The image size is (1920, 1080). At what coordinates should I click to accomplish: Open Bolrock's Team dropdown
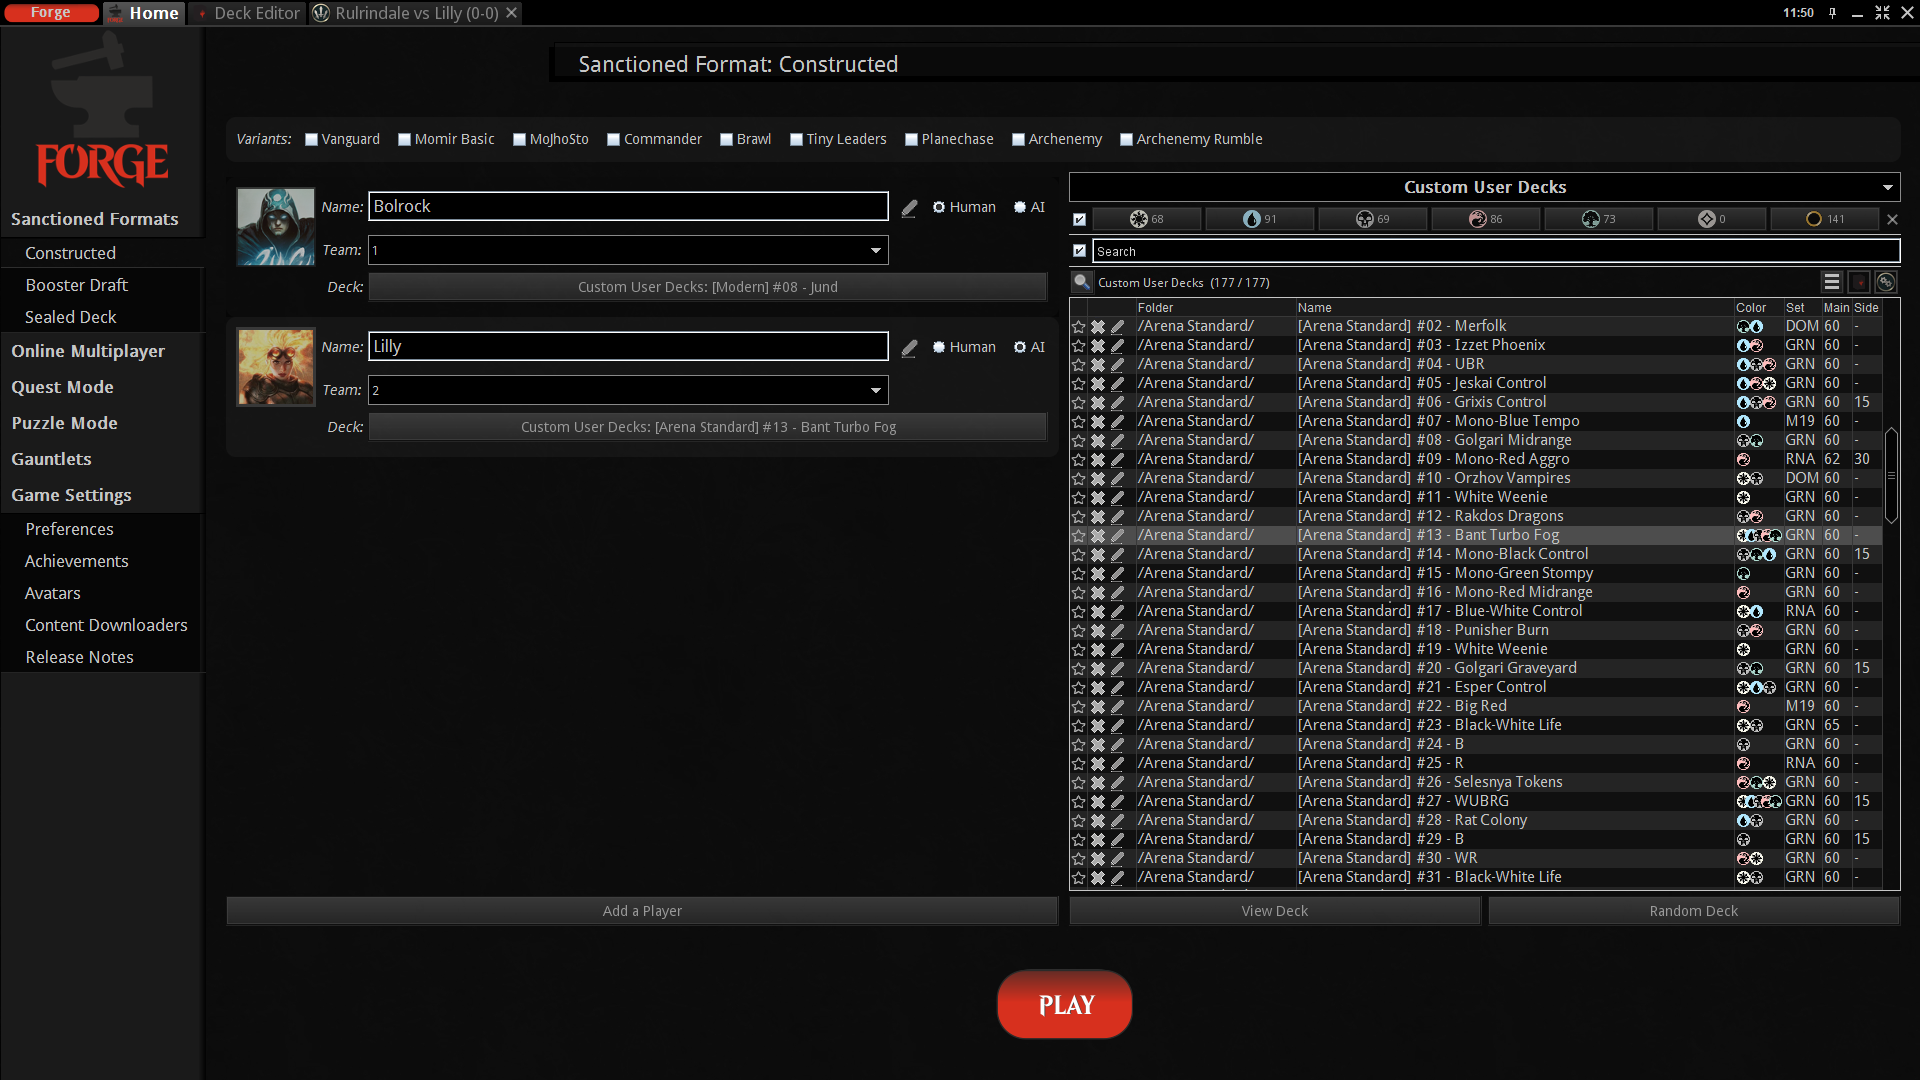[628, 250]
